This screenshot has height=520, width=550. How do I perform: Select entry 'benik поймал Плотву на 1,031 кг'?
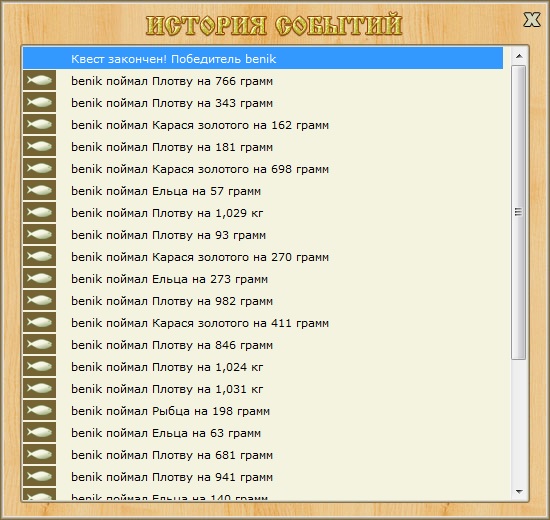pyautogui.click(x=263, y=388)
